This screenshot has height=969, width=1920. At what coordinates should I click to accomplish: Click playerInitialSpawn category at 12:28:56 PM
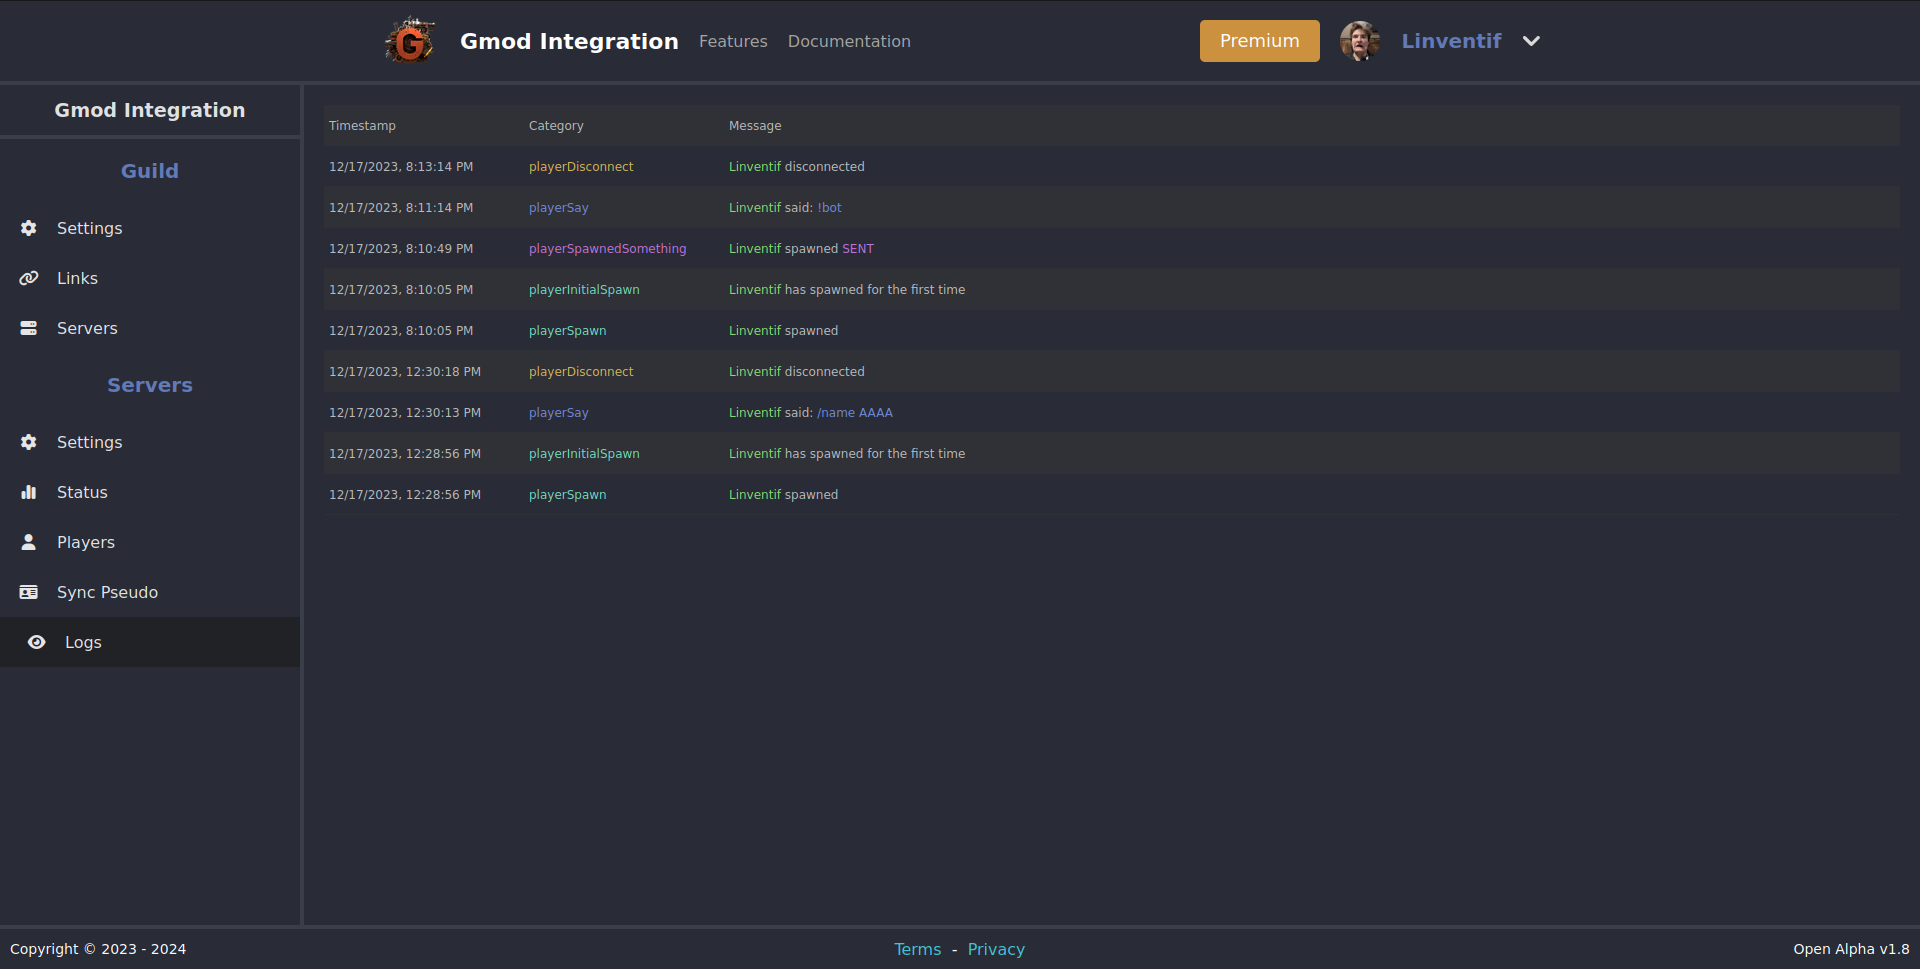pos(584,454)
